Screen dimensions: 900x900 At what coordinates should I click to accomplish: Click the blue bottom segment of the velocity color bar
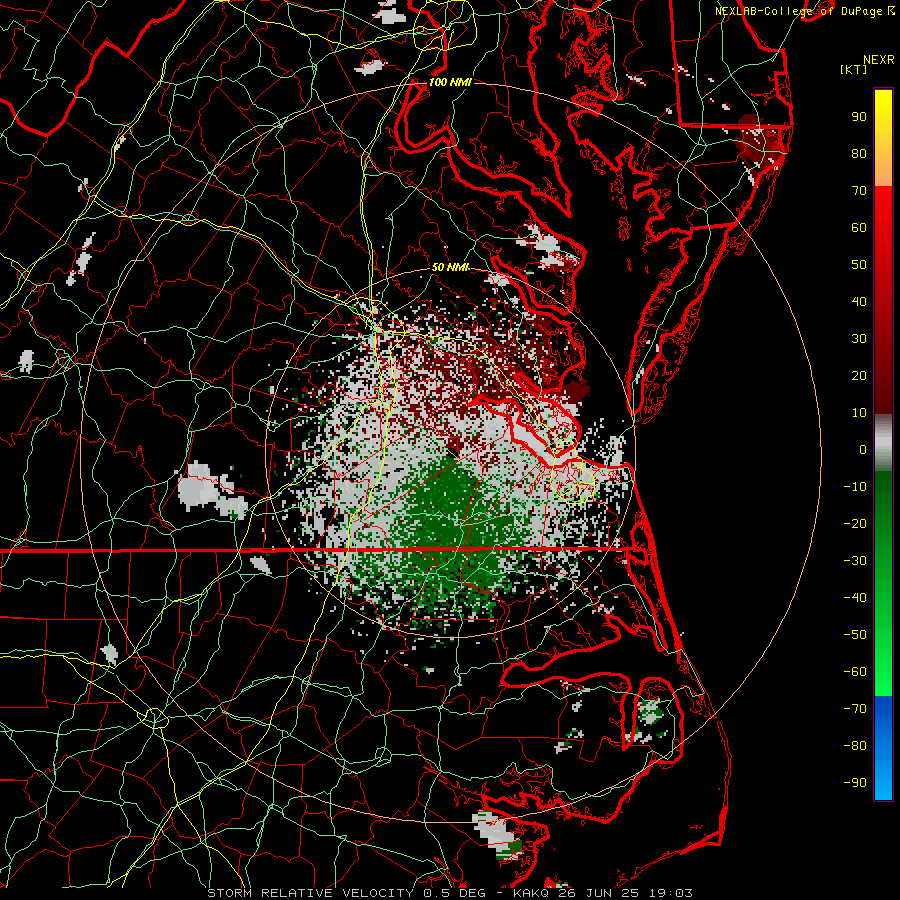(883, 748)
